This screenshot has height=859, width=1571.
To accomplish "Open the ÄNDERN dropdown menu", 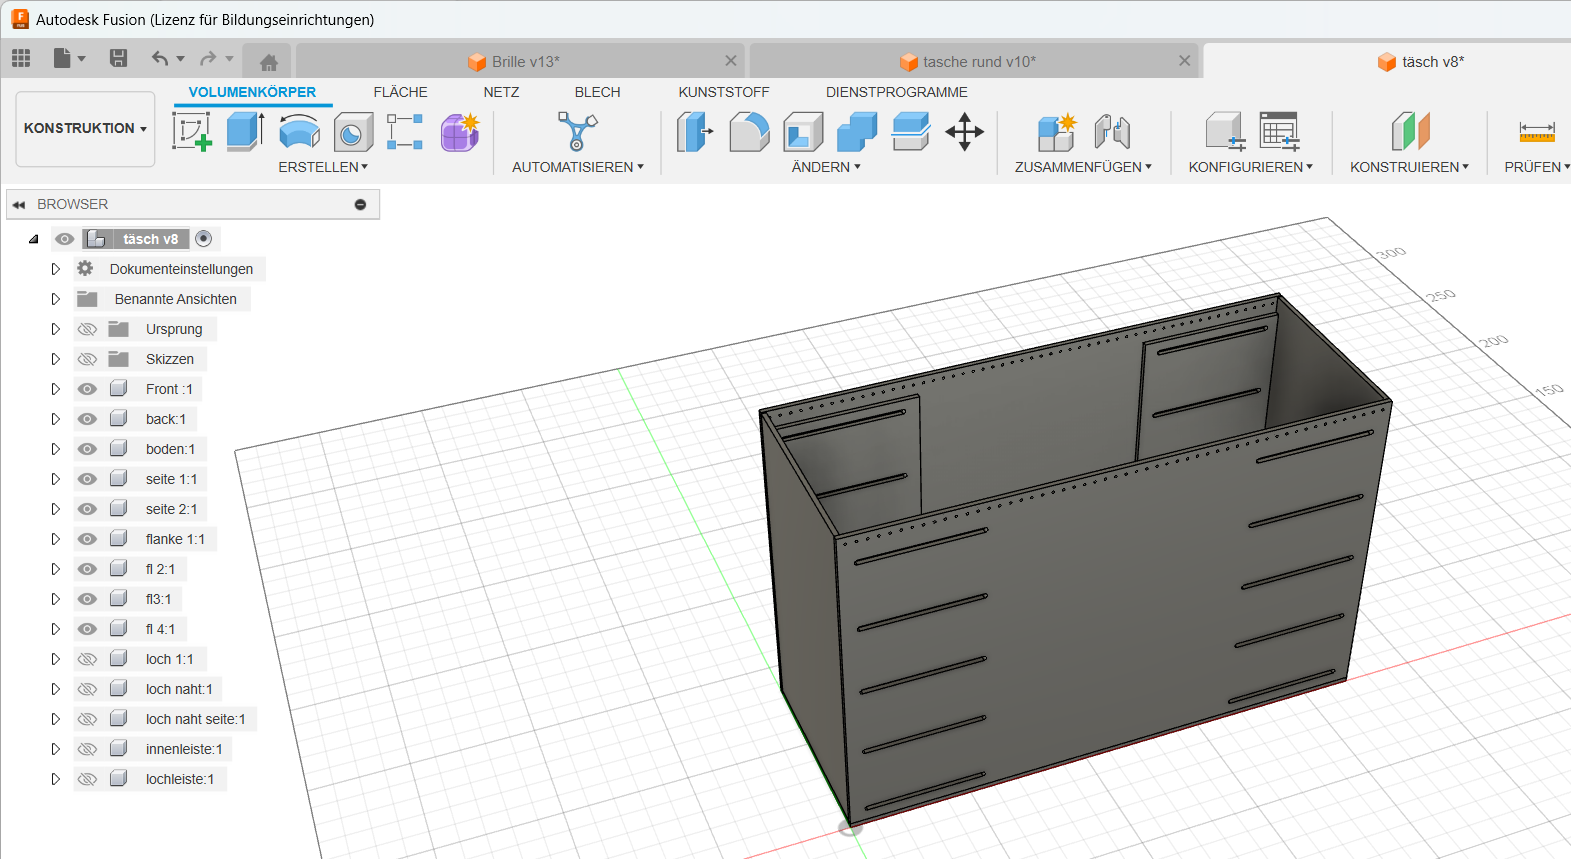I will pyautogui.click(x=826, y=167).
